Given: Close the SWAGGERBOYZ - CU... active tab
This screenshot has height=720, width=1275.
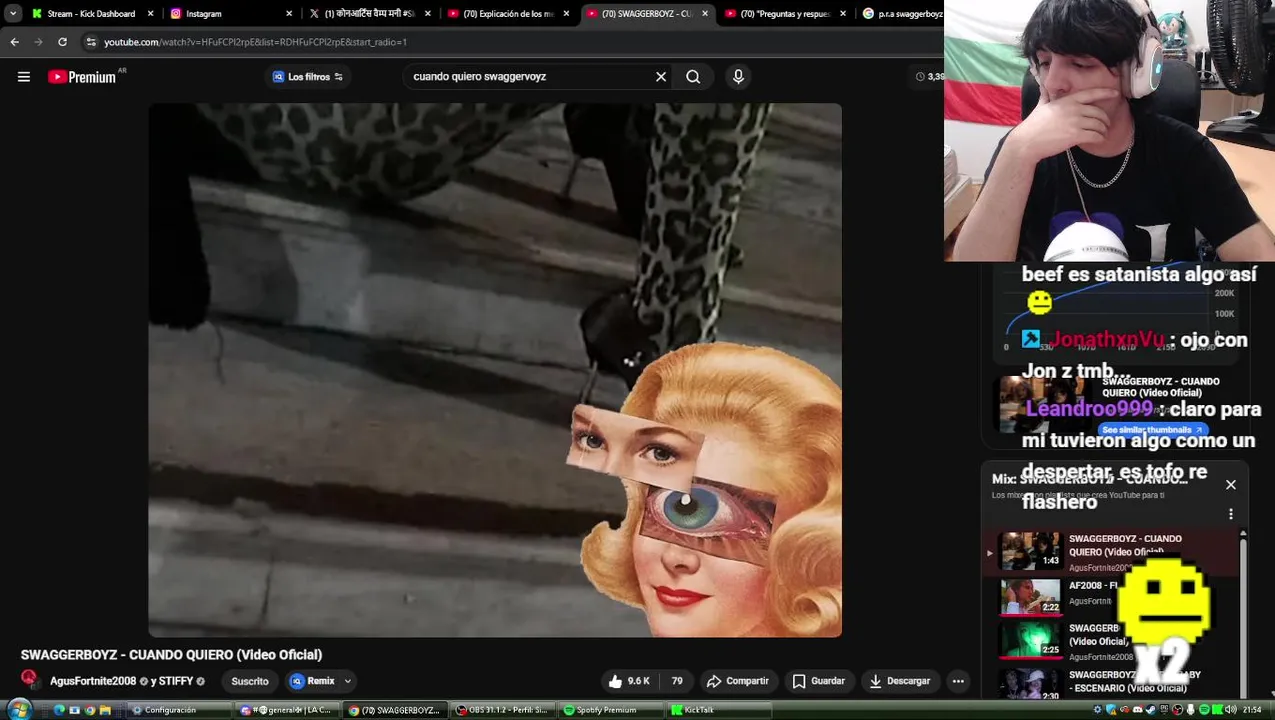Looking at the screenshot, I should [x=705, y=14].
